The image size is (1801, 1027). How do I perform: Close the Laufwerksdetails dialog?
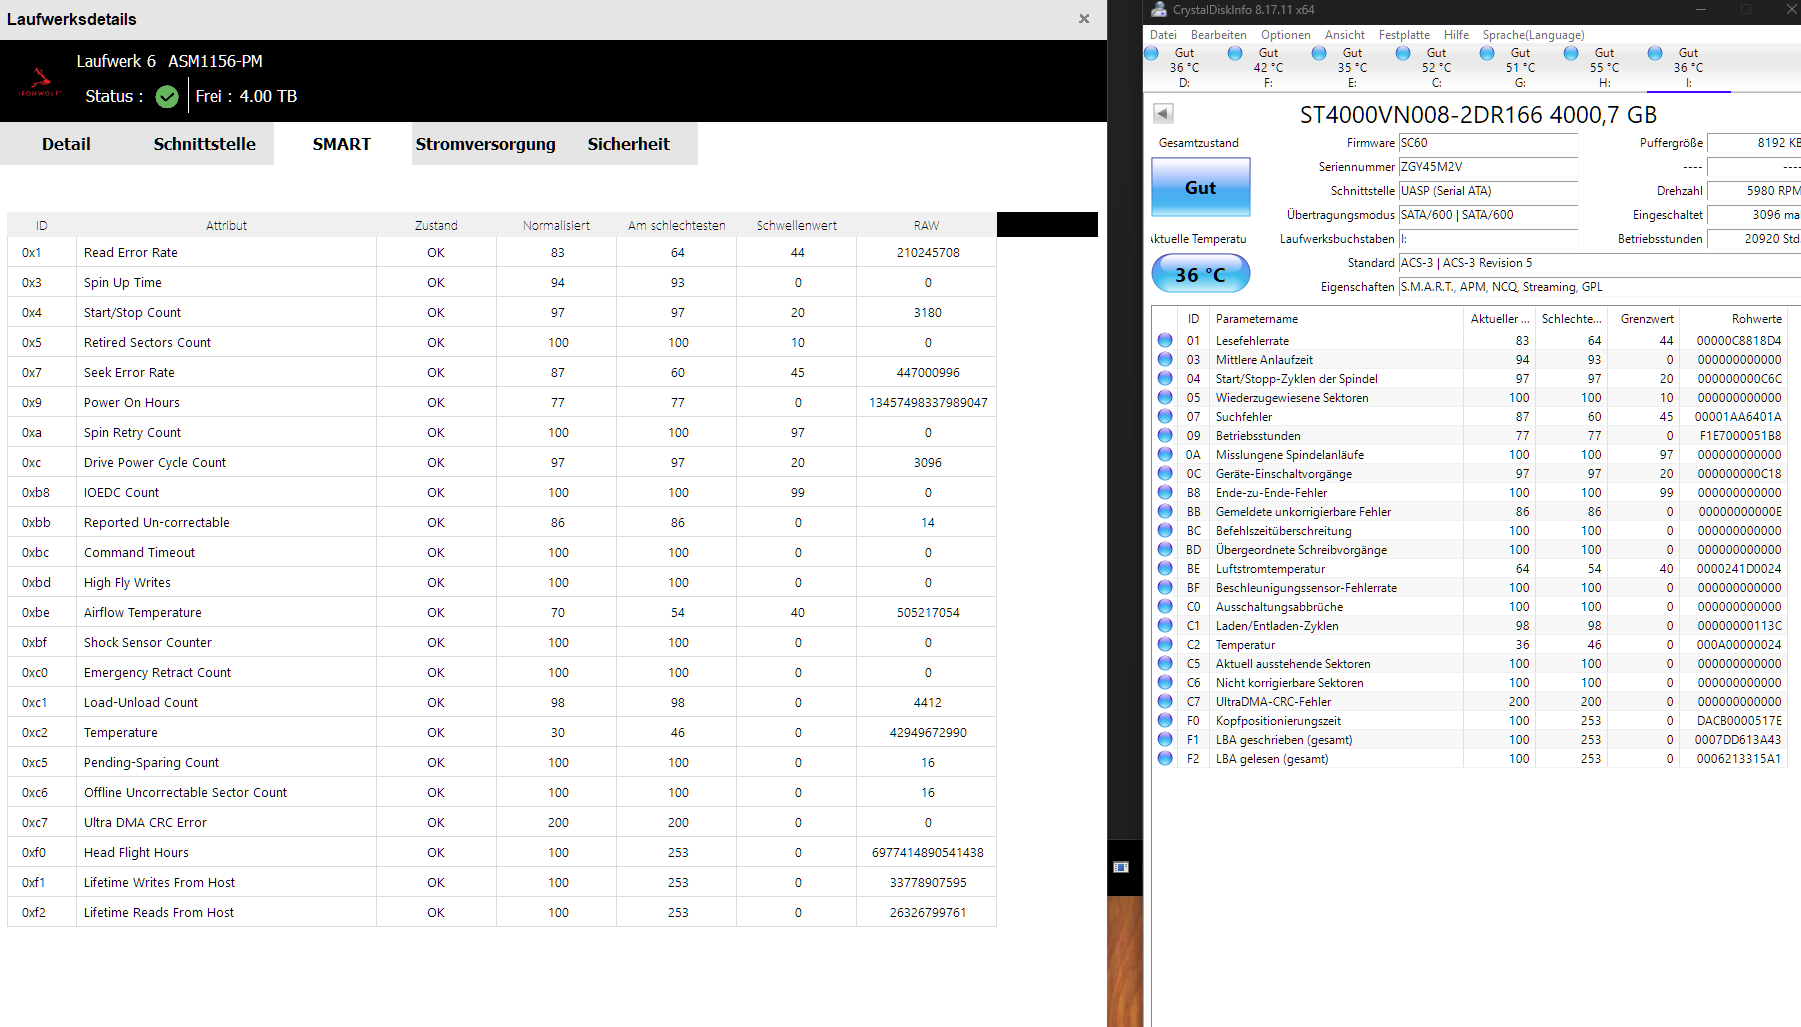[1084, 19]
